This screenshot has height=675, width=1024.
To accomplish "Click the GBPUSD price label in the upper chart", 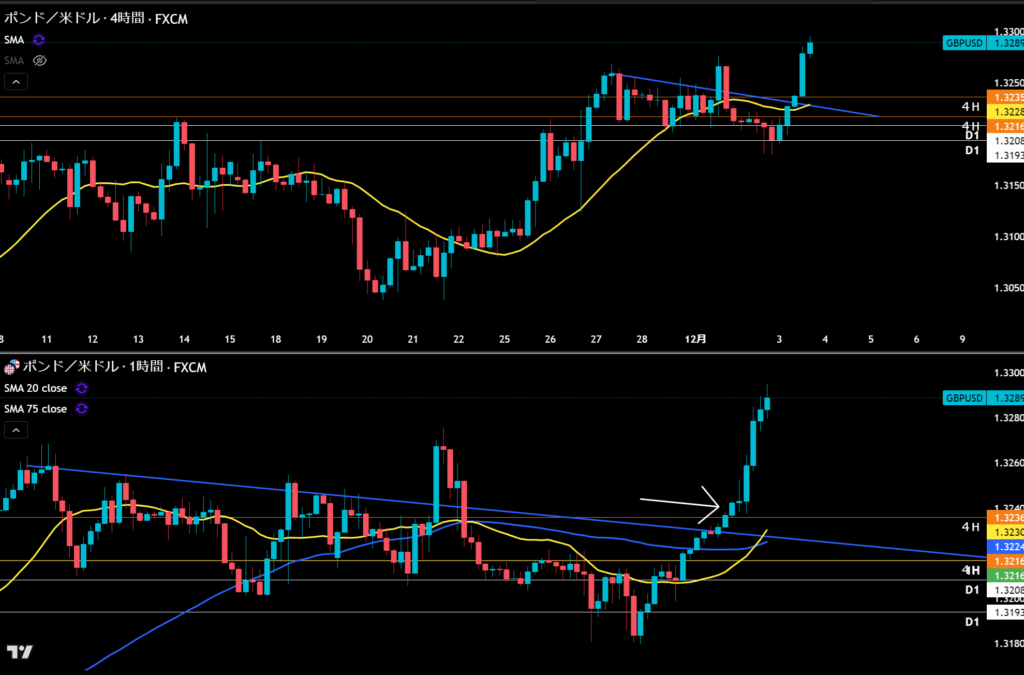I will pos(964,43).
